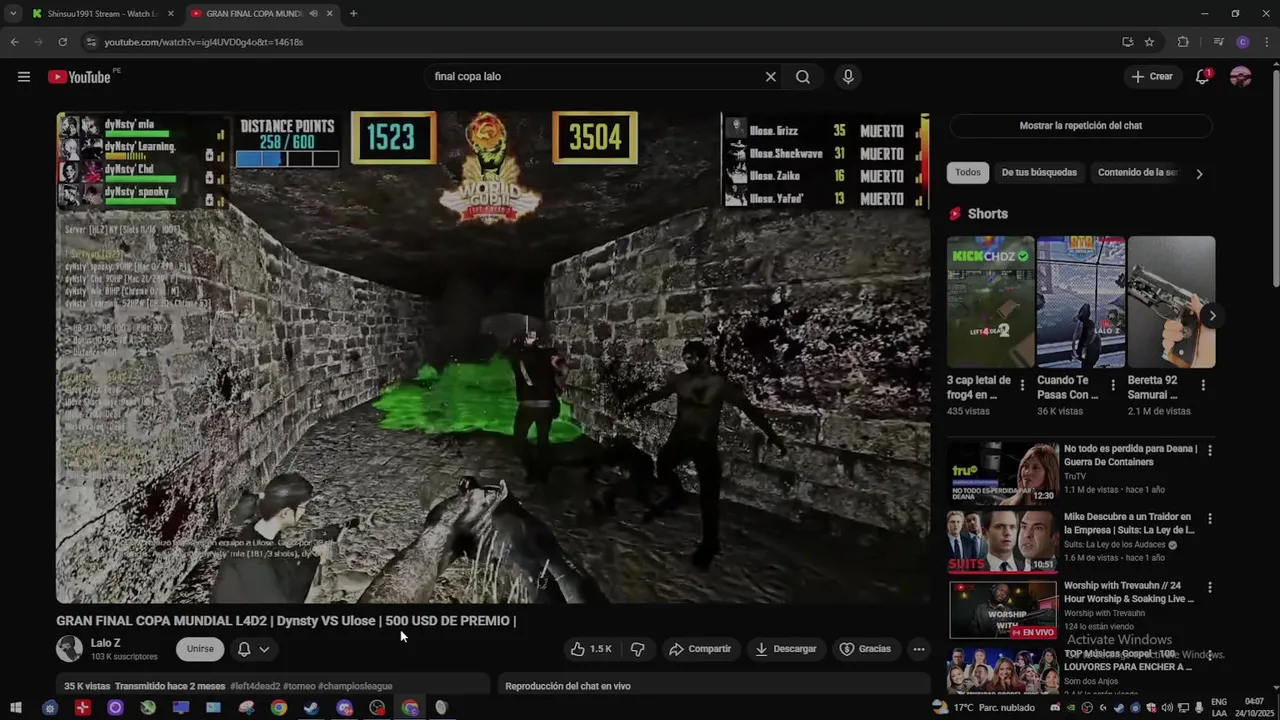
Task: Close the Shinsuu1991 Stream tab
Action: pos(171,14)
